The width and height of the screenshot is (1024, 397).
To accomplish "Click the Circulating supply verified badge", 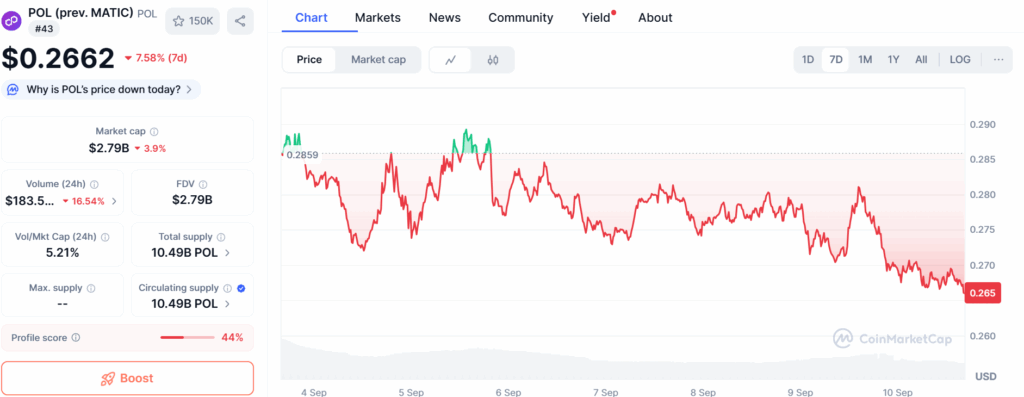I will tap(241, 288).
